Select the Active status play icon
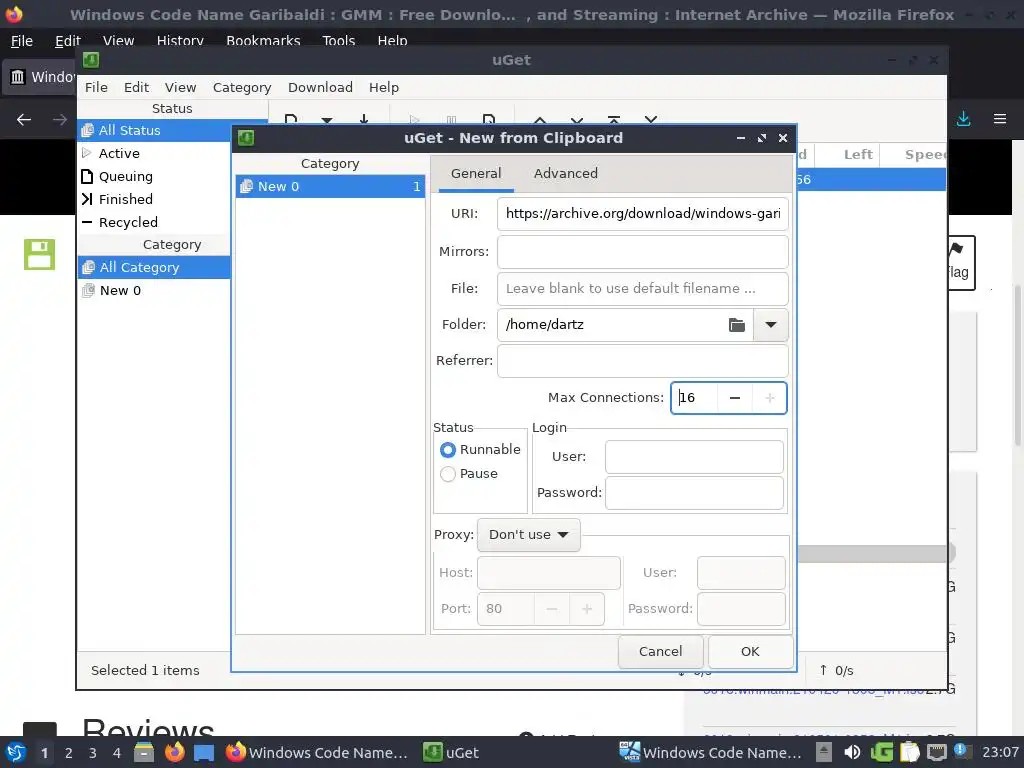Screen dimensions: 1024x768 coord(86,153)
